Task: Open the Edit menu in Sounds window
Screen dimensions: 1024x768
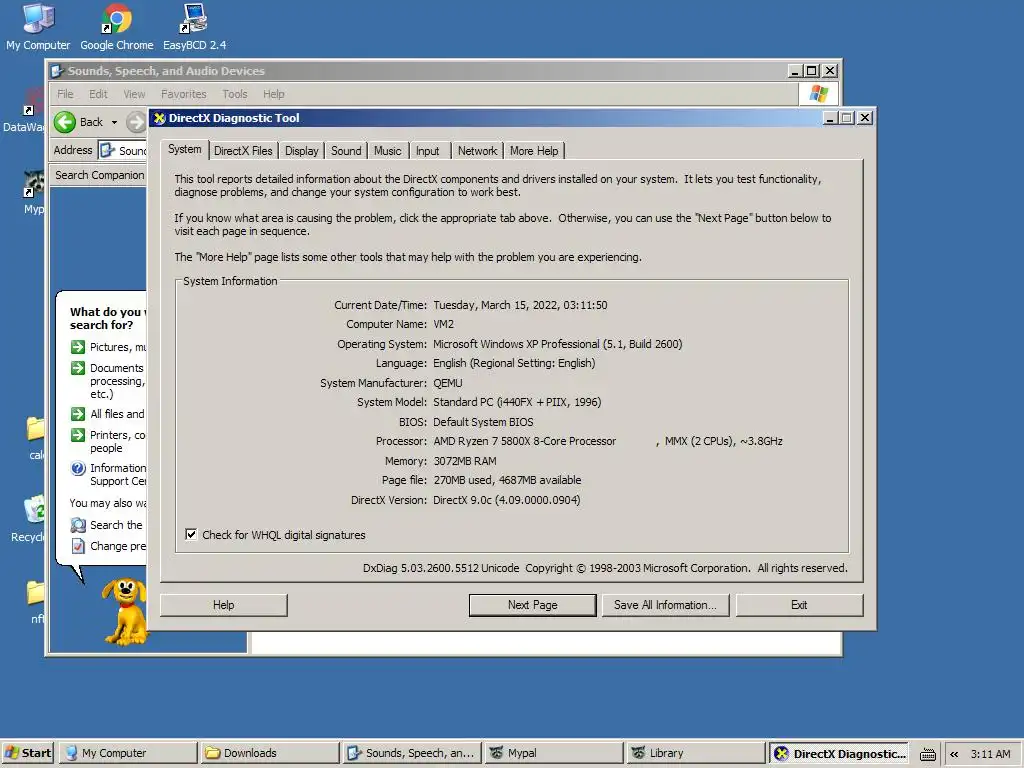Action: tap(98, 94)
